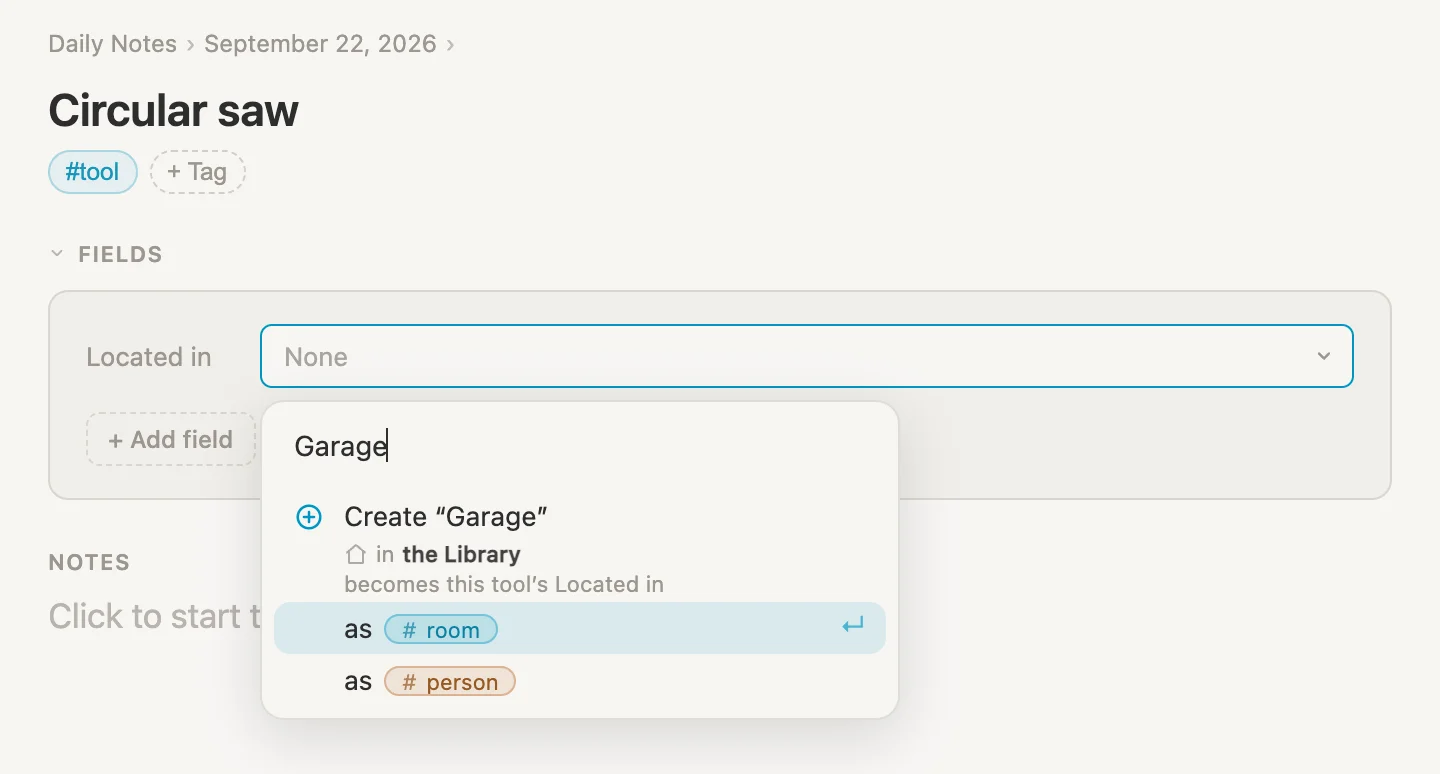Add a new tag with + Tag
The height and width of the screenshot is (774, 1440).
197,172
